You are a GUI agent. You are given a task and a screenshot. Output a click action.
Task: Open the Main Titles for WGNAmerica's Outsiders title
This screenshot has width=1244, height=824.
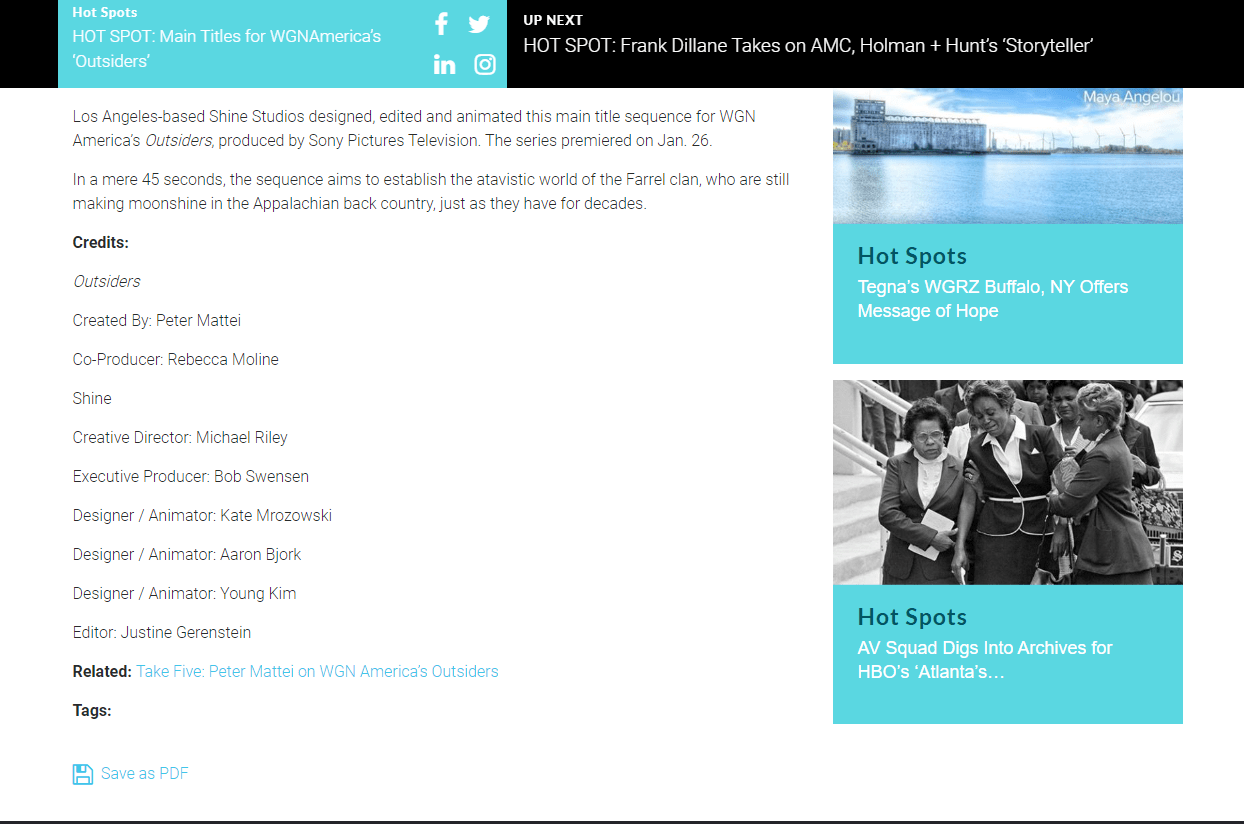click(x=227, y=48)
